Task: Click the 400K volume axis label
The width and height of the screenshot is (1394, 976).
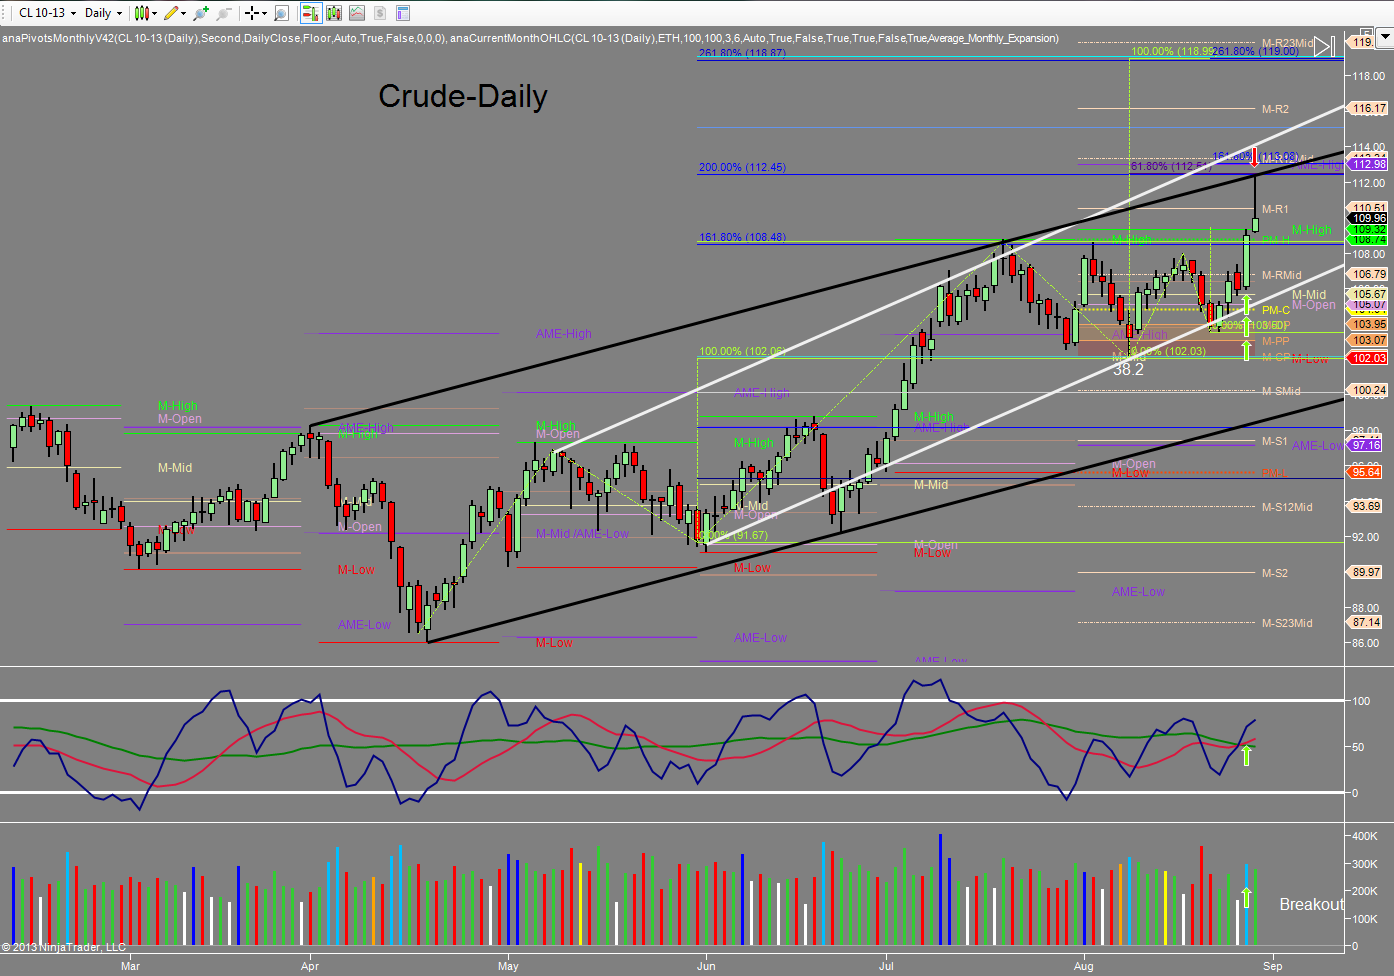Action: coord(1365,836)
